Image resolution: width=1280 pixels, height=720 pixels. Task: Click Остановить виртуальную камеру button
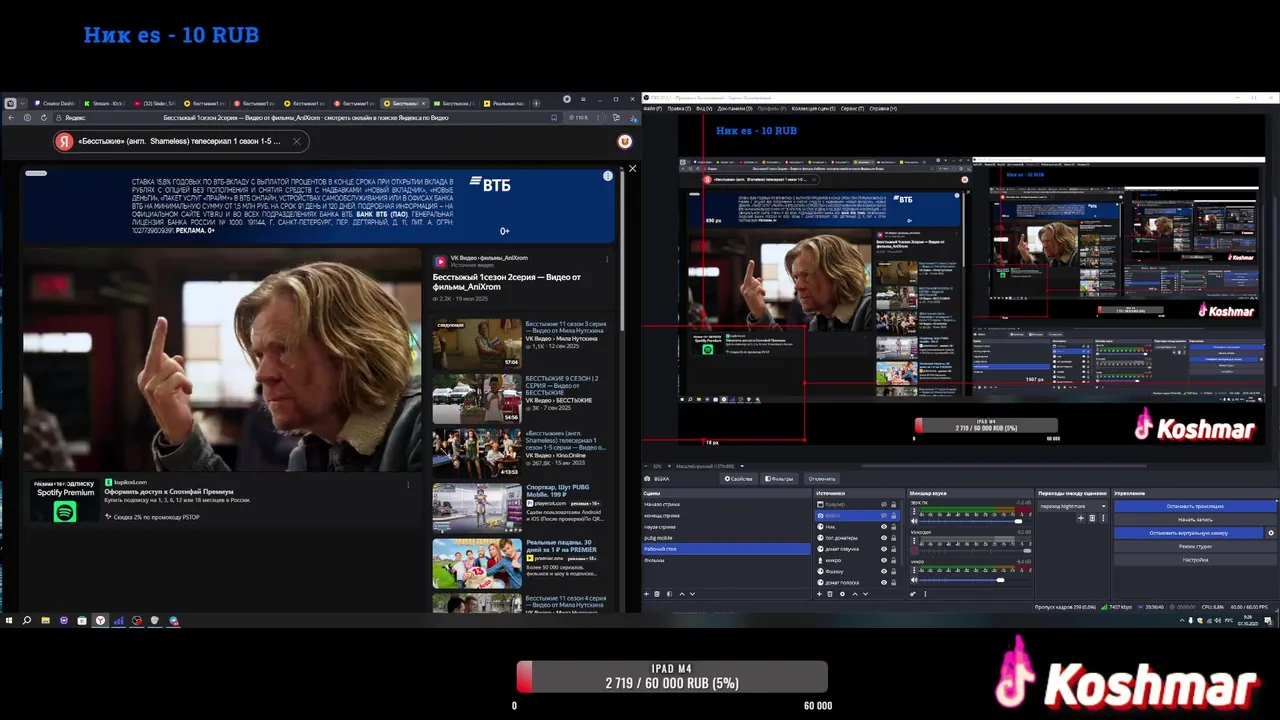(1188, 533)
